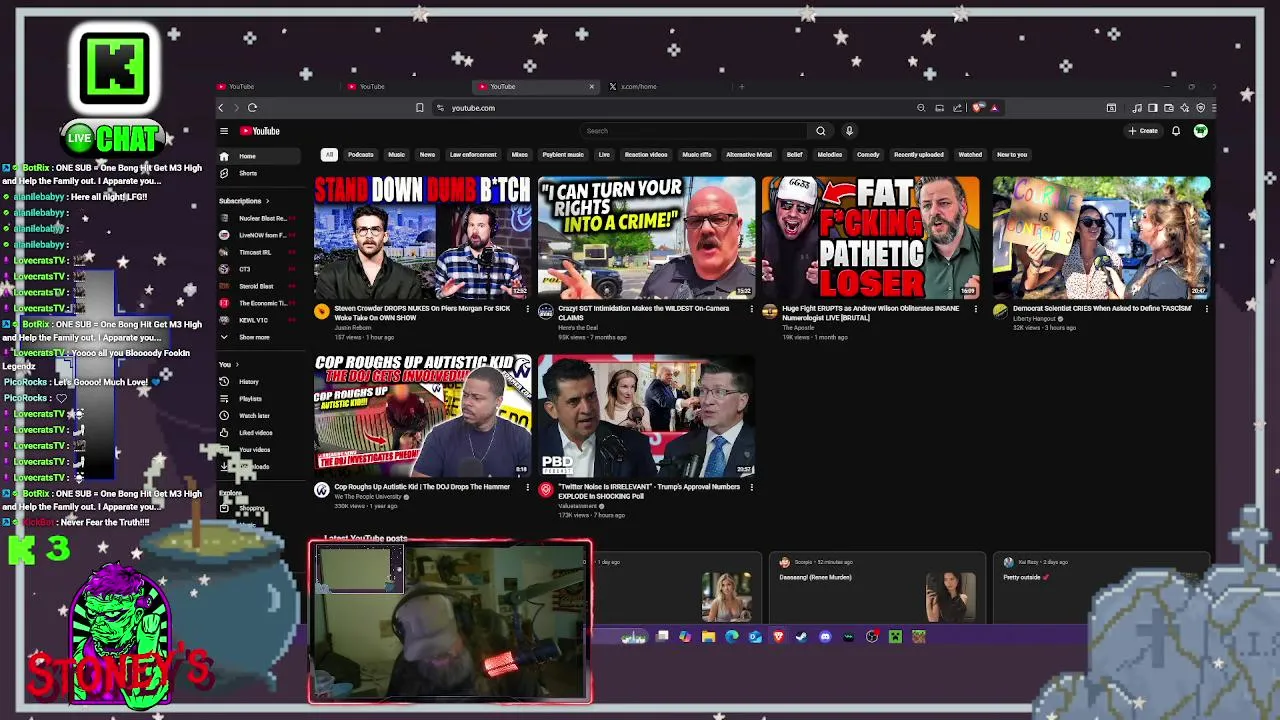
Task: Open options for Steven Crowder video
Action: tap(527, 309)
